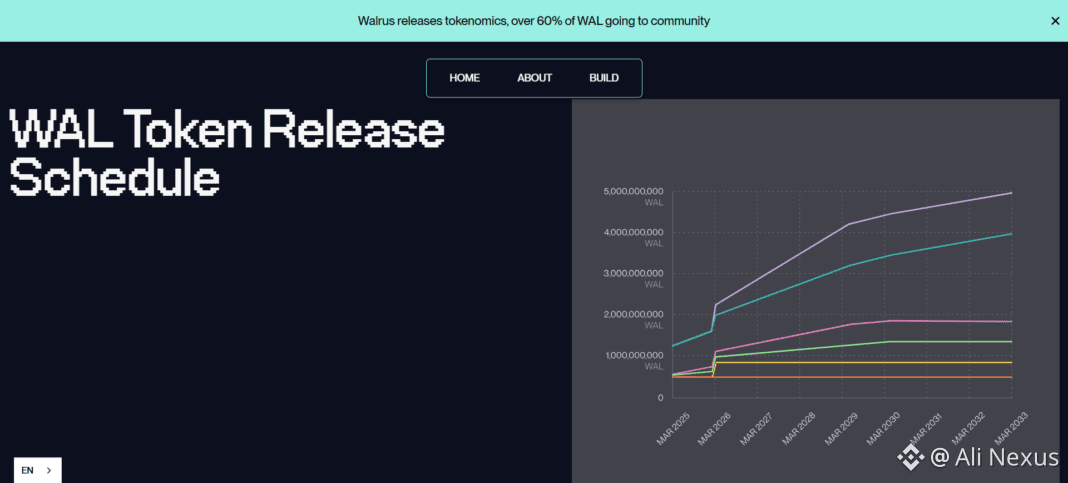Click the MAR 2027 axis label
1068x483 pixels.
coord(757,429)
